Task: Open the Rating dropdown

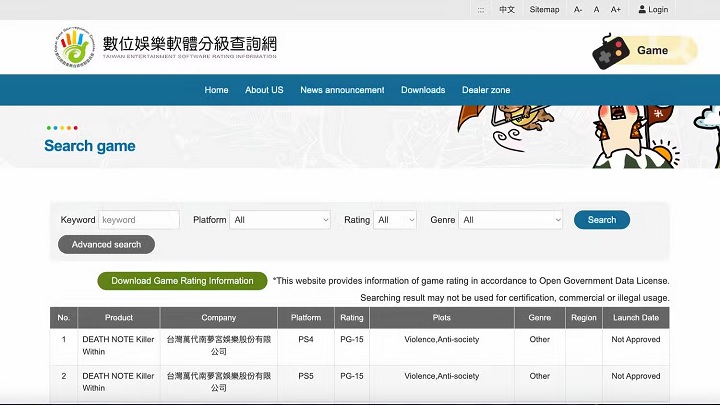Action: (x=395, y=220)
